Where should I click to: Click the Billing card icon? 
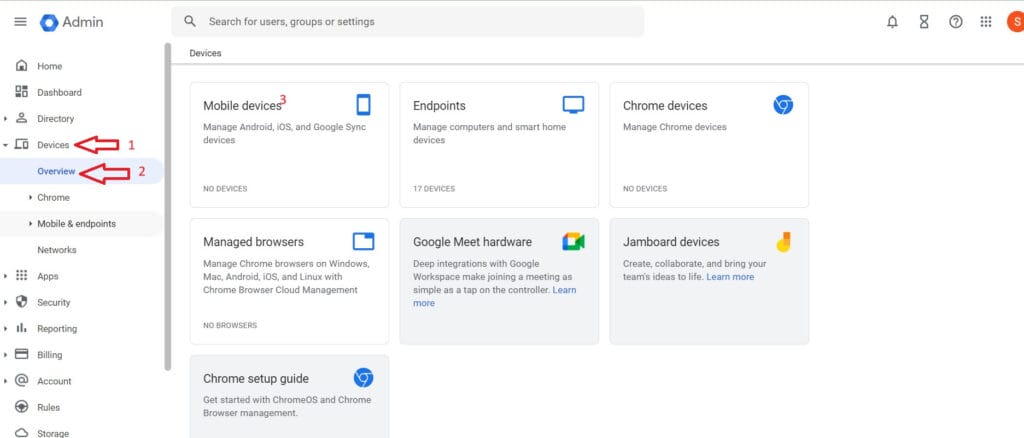coord(22,354)
